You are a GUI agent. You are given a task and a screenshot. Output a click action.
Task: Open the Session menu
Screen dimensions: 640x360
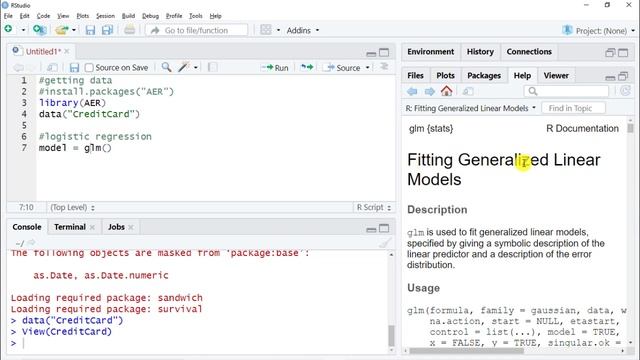(x=105, y=16)
